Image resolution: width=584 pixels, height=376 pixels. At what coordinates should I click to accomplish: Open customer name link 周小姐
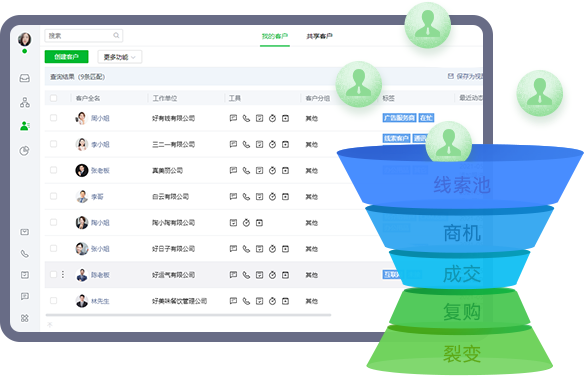pos(100,118)
